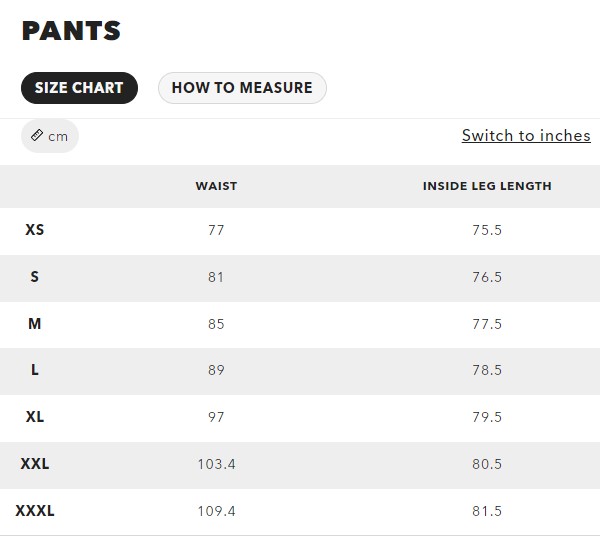Click the WAIST column header
This screenshot has width=600, height=544.
(216, 186)
